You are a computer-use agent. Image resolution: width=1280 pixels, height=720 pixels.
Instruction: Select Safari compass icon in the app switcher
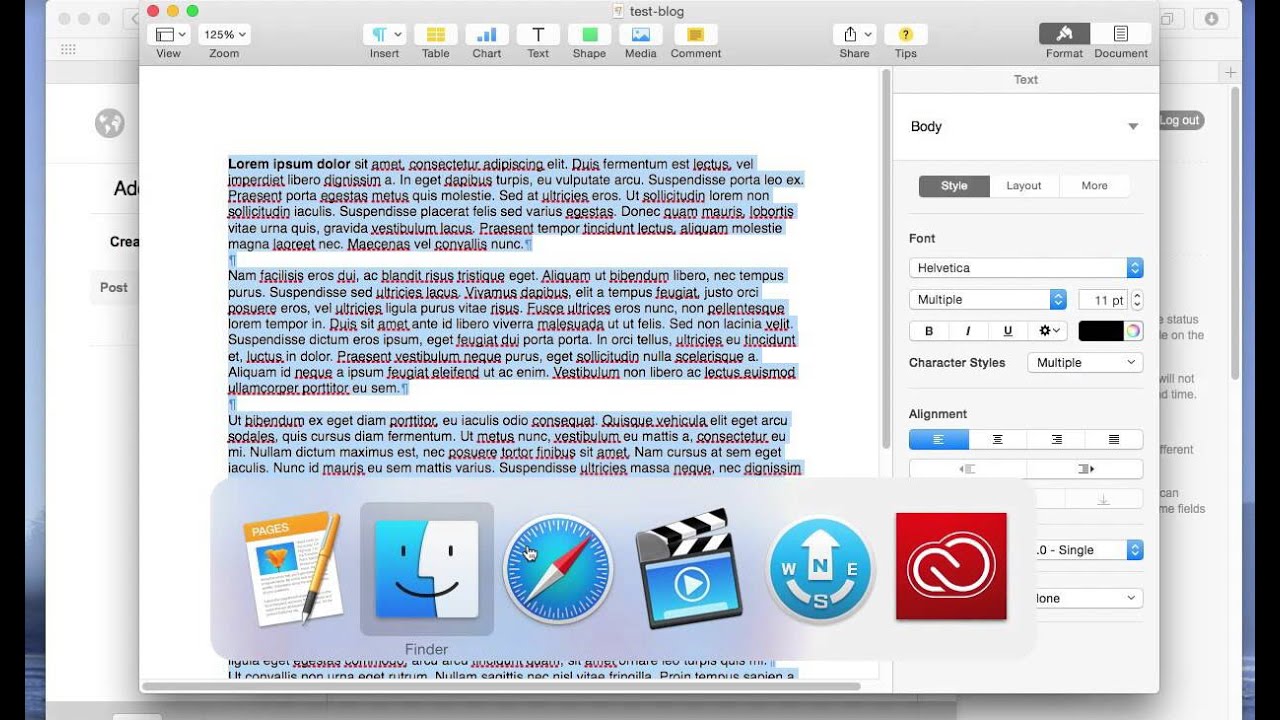558,568
